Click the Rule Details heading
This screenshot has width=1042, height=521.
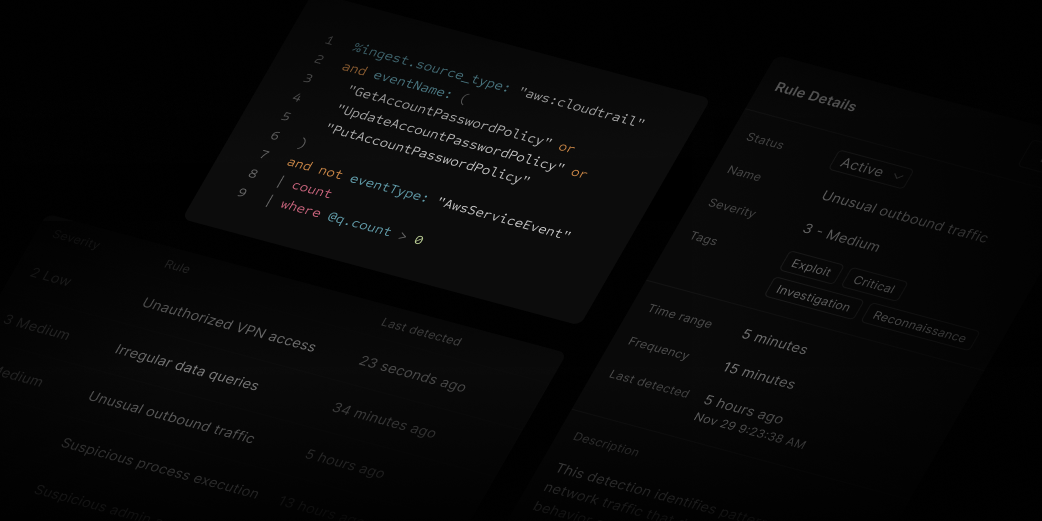[x=815, y=96]
